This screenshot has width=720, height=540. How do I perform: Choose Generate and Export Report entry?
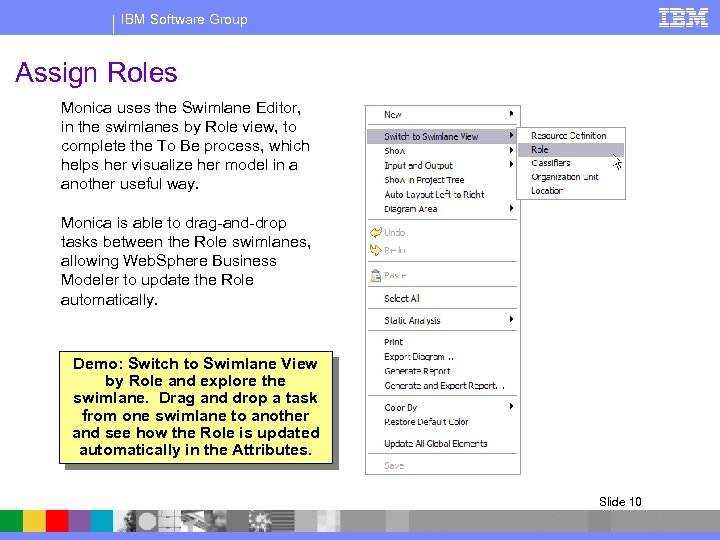pos(443,386)
